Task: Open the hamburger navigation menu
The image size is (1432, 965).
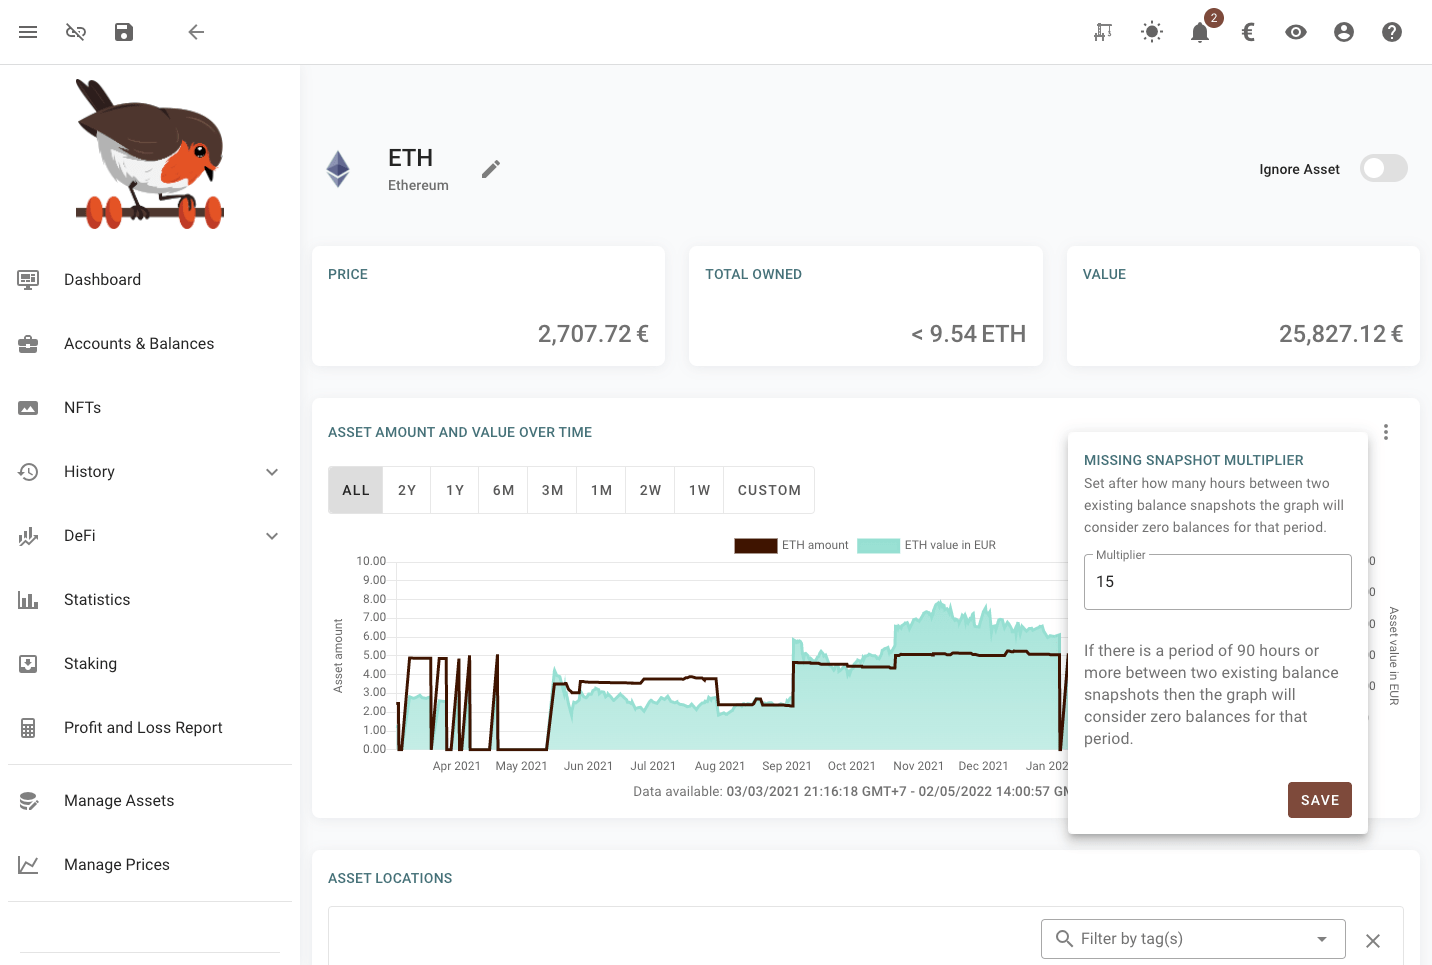Action: 28,32
